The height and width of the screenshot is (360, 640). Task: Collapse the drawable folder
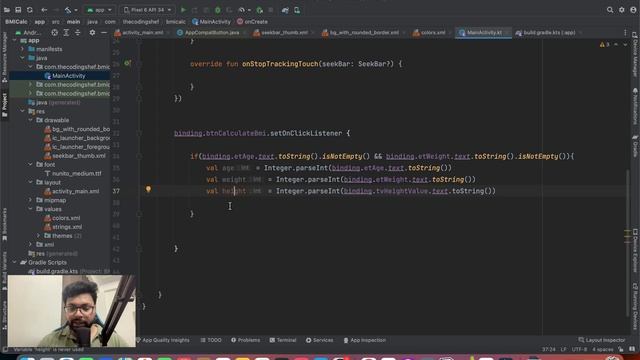31,120
